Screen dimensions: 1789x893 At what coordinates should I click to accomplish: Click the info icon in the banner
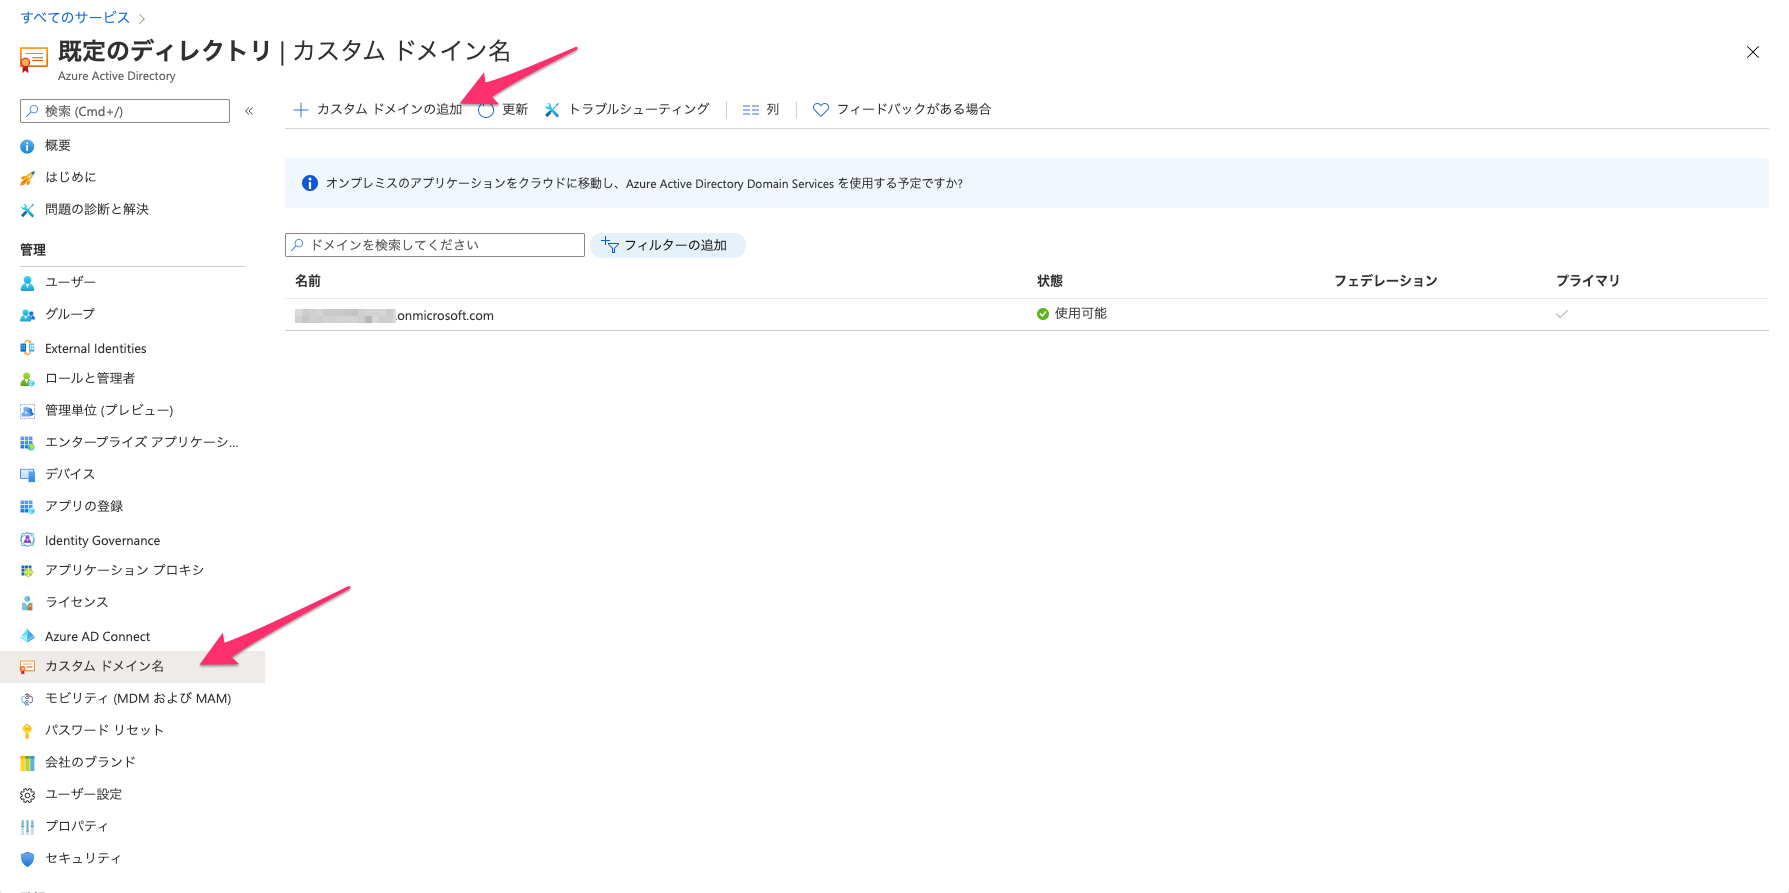click(310, 183)
